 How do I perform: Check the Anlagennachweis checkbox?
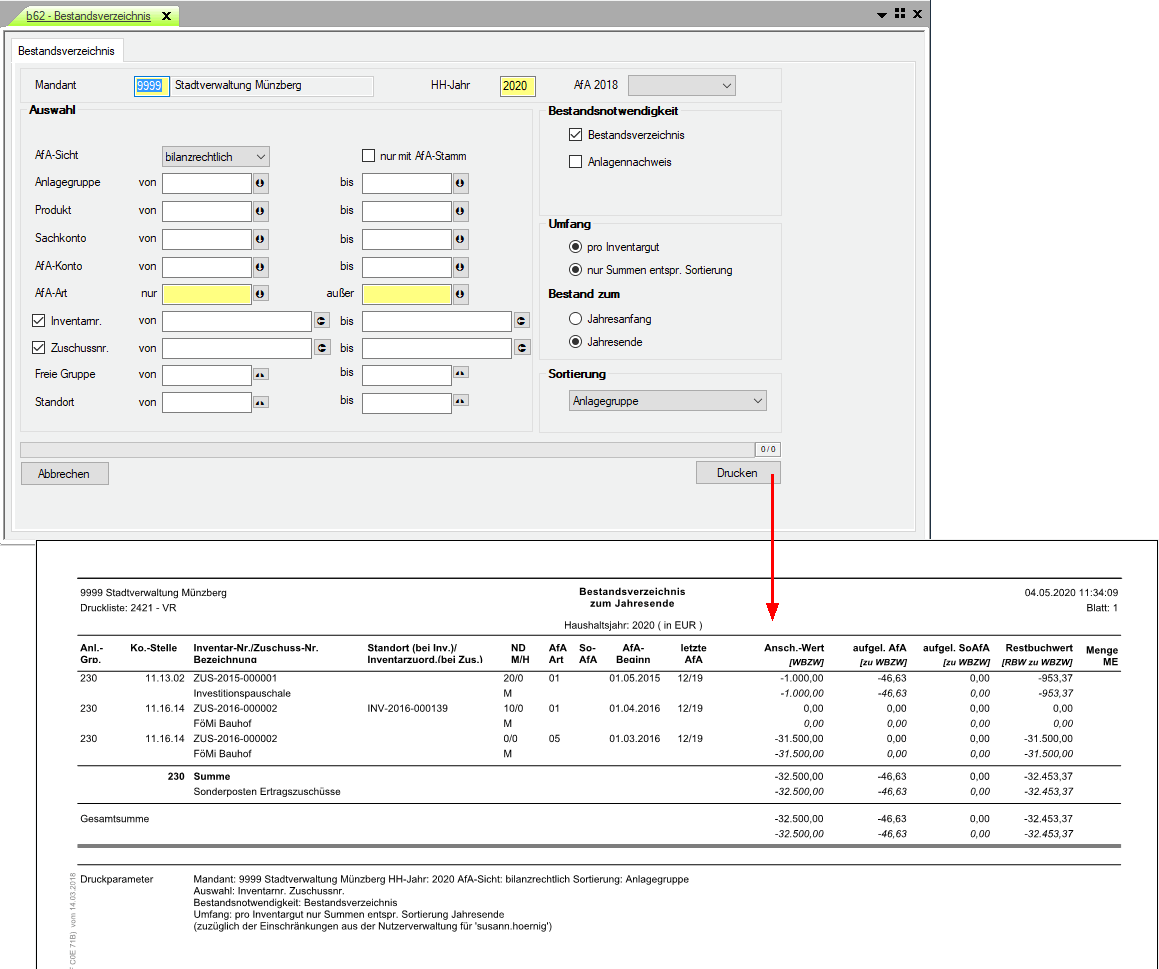[x=575, y=162]
